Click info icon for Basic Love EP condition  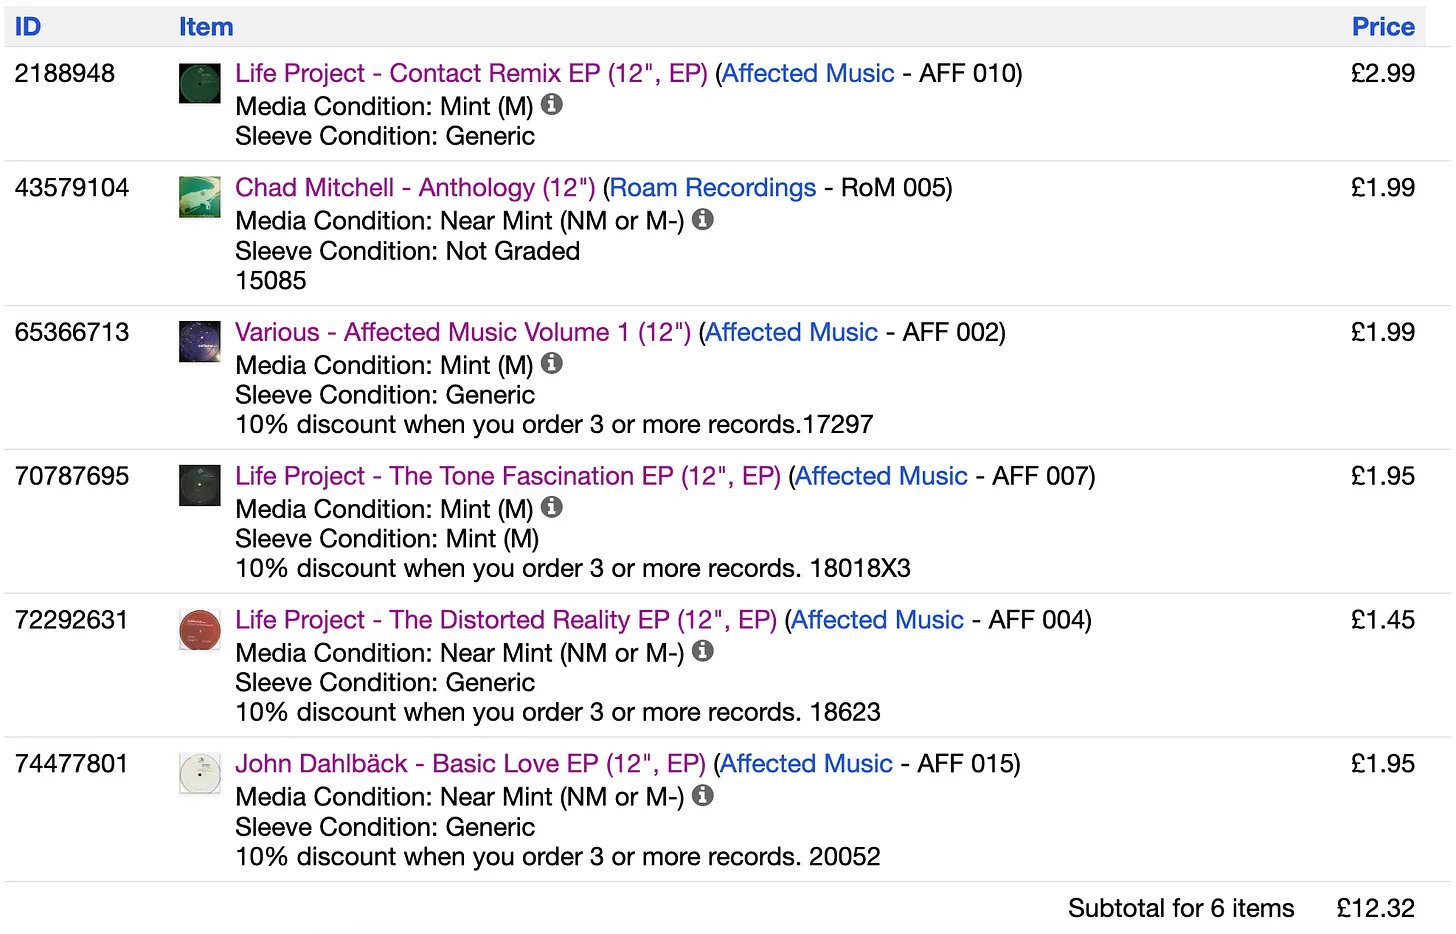pyautogui.click(x=703, y=795)
